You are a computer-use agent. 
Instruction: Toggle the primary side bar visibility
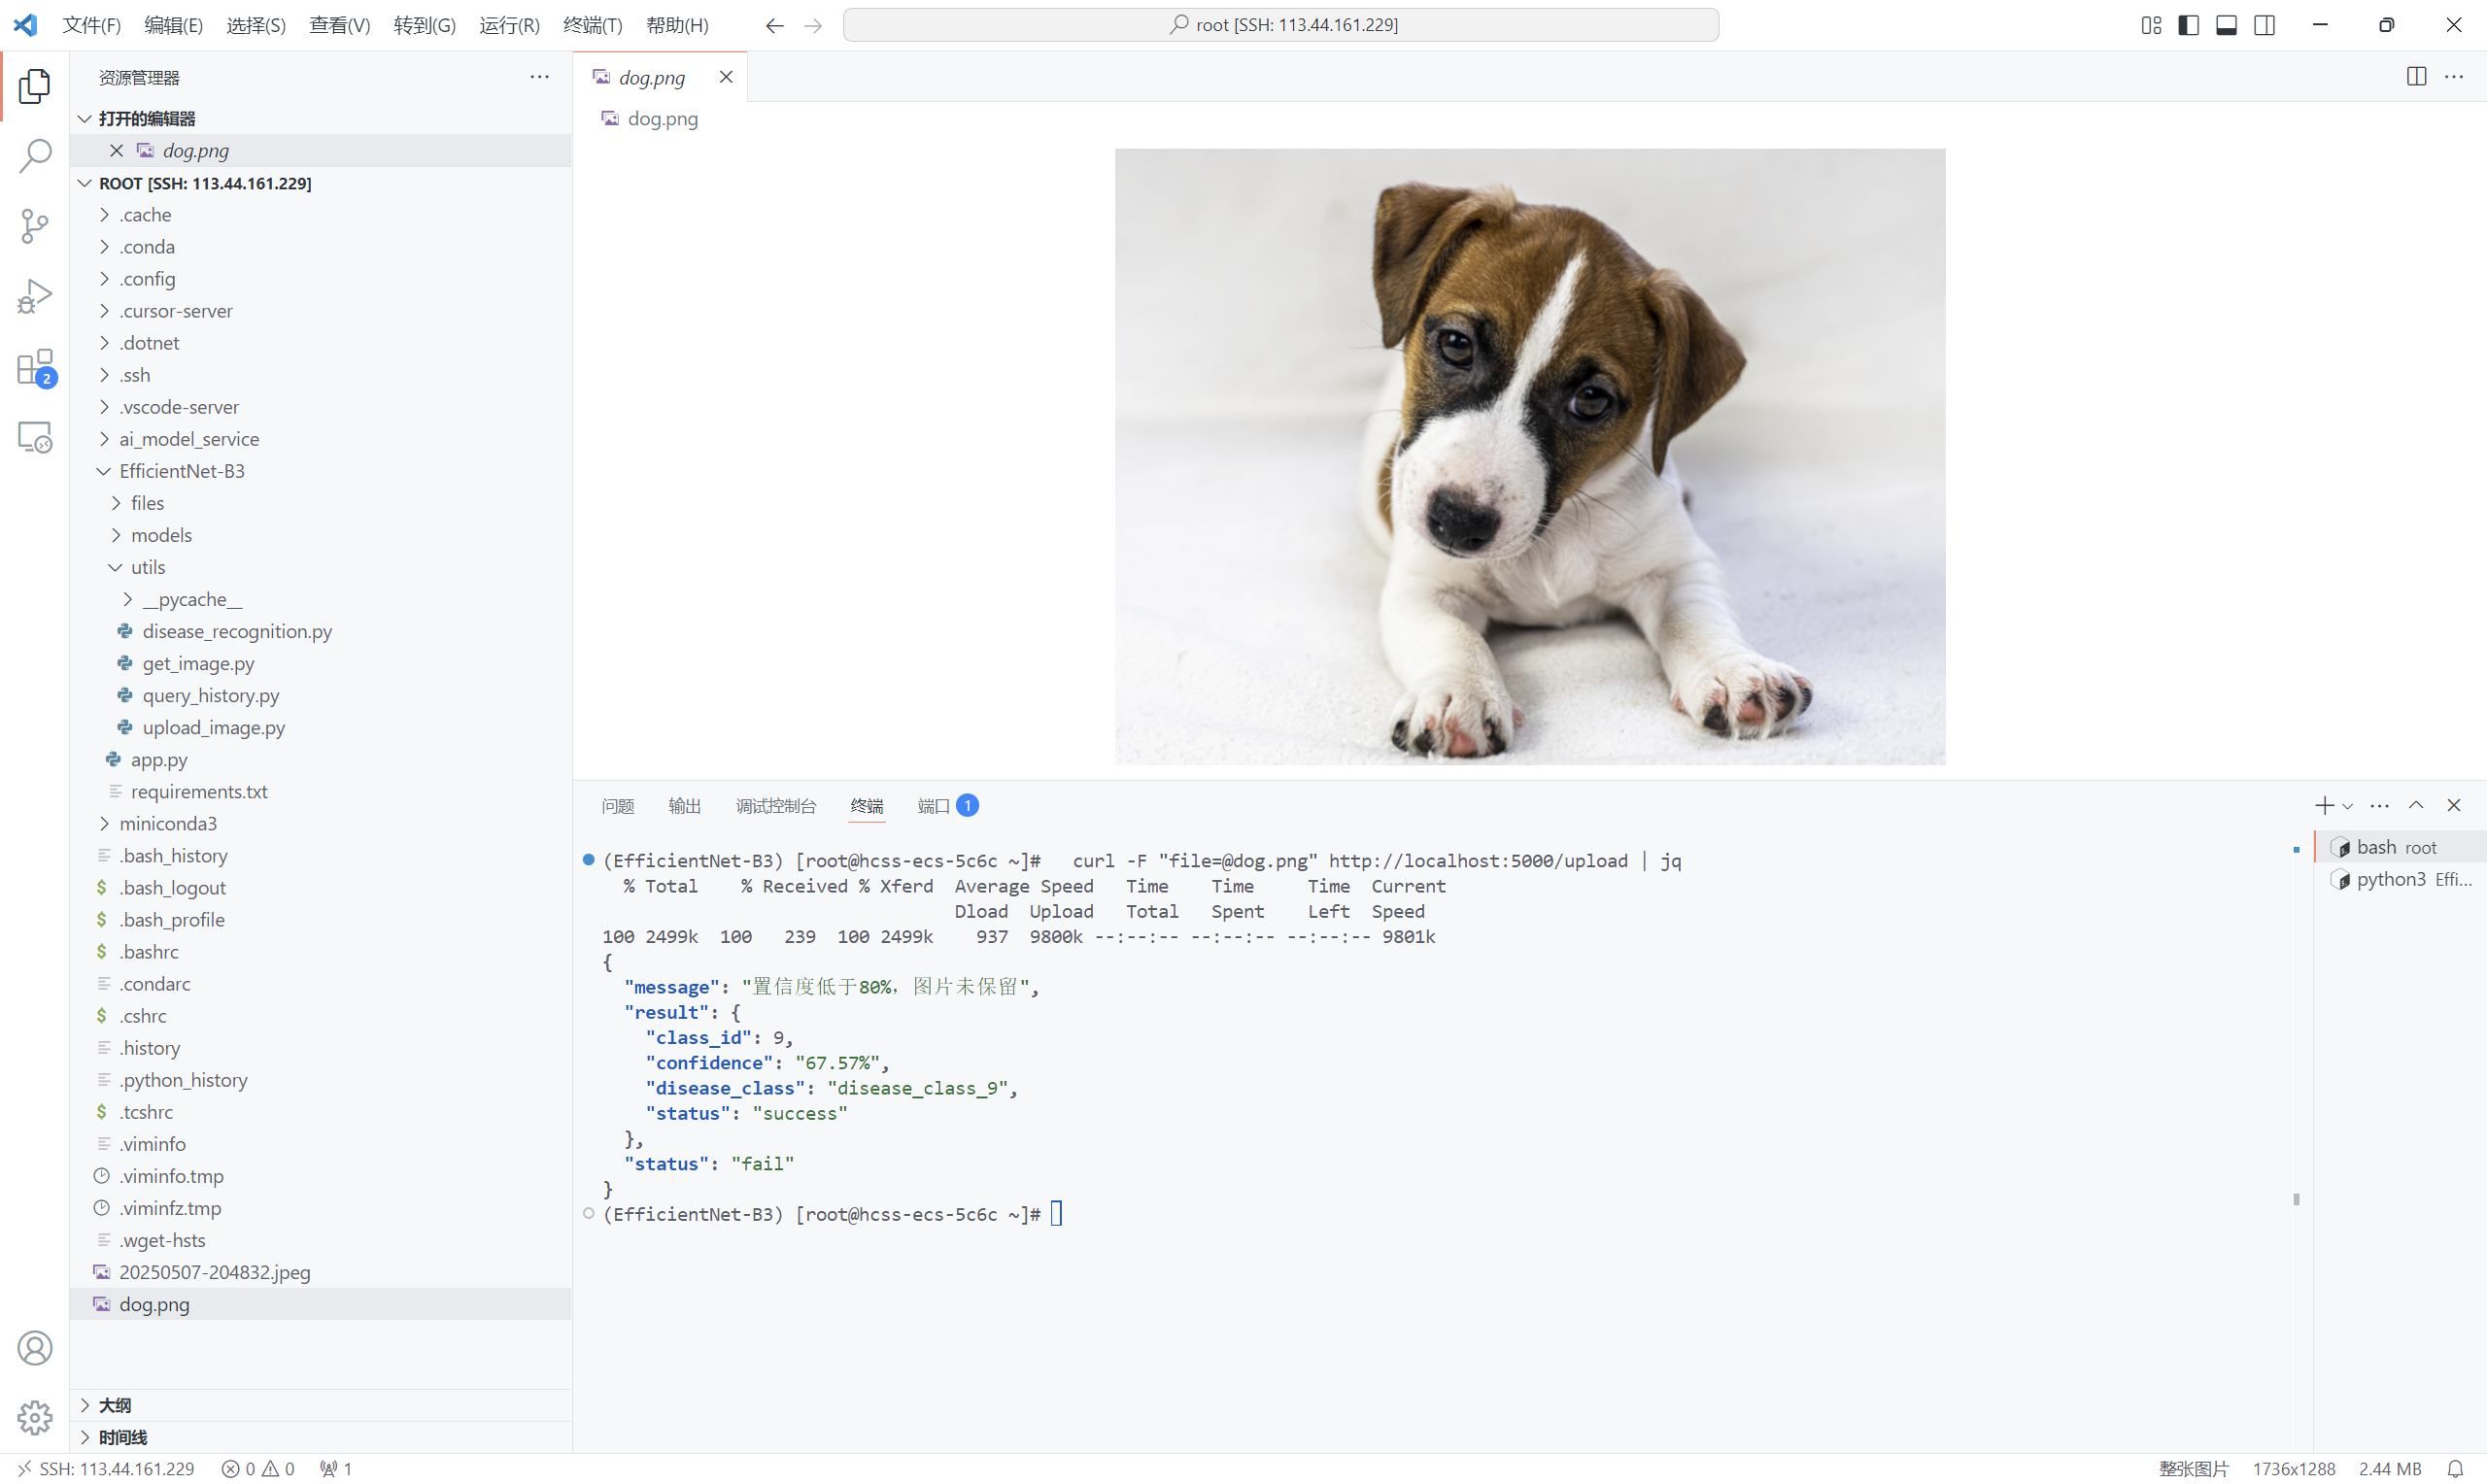point(2188,25)
